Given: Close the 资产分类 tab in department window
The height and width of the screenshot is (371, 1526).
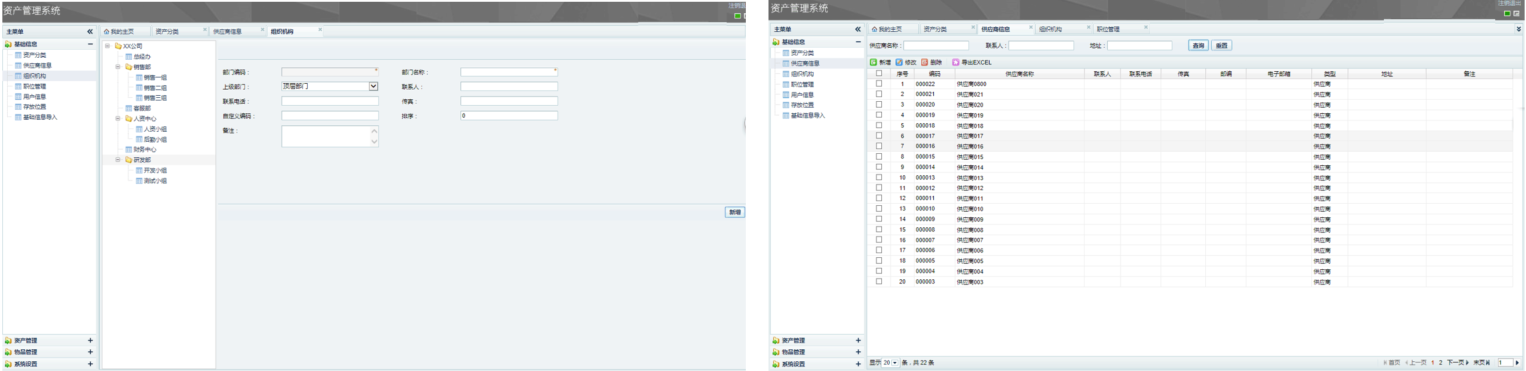Looking at the screenshot, I should point(205,30).
